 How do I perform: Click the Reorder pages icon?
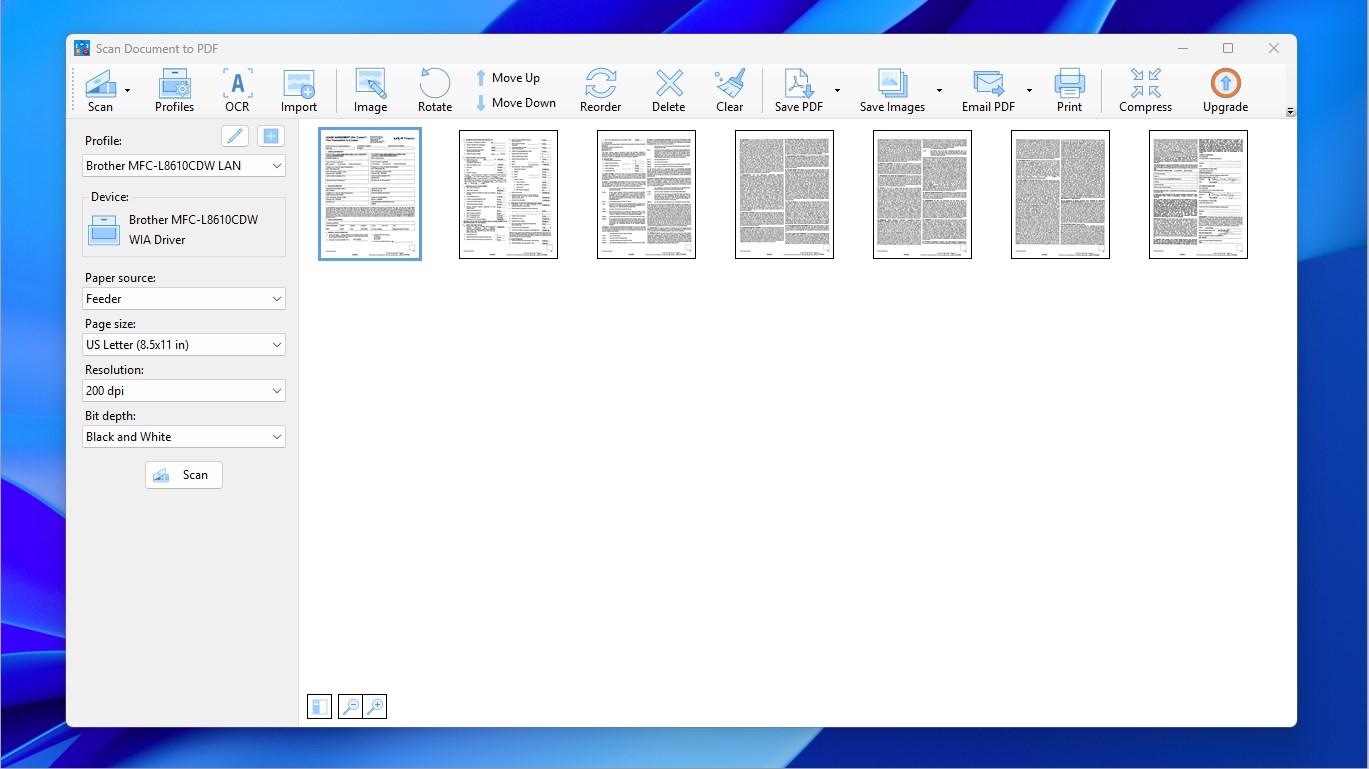600,89
